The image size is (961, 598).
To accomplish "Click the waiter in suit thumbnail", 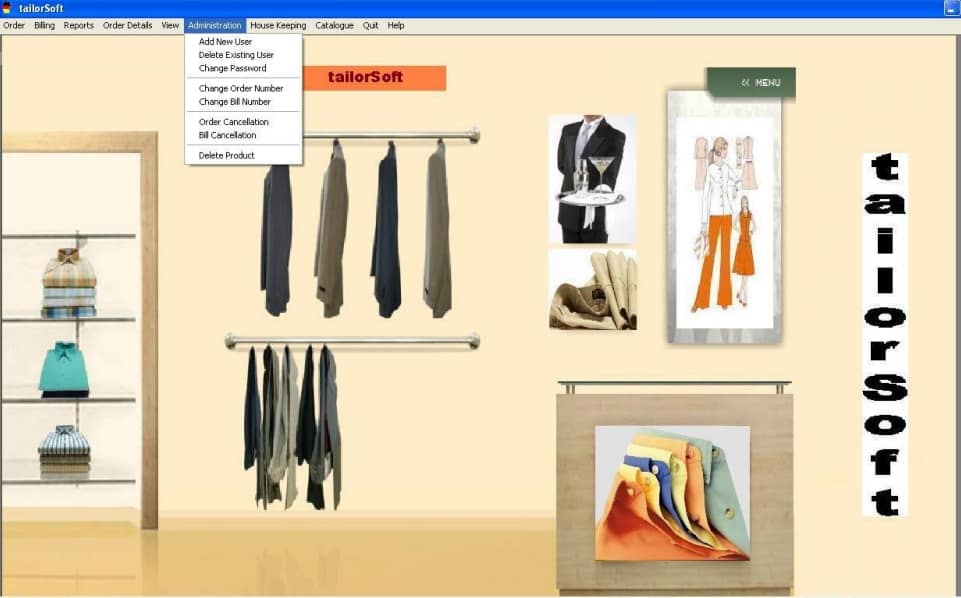I will [591, 179].
